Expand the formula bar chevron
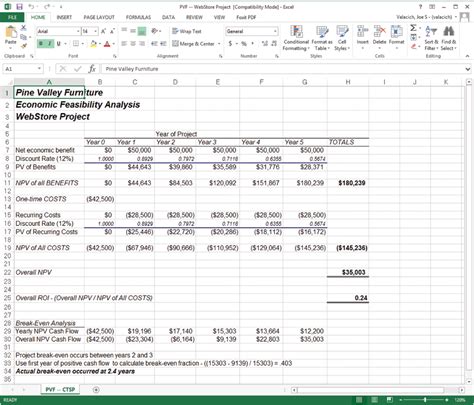 click(x=468, y=69)
